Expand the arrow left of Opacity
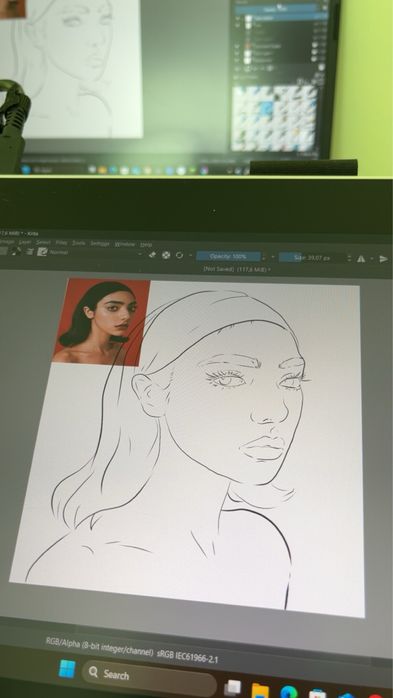 [191, 256]
